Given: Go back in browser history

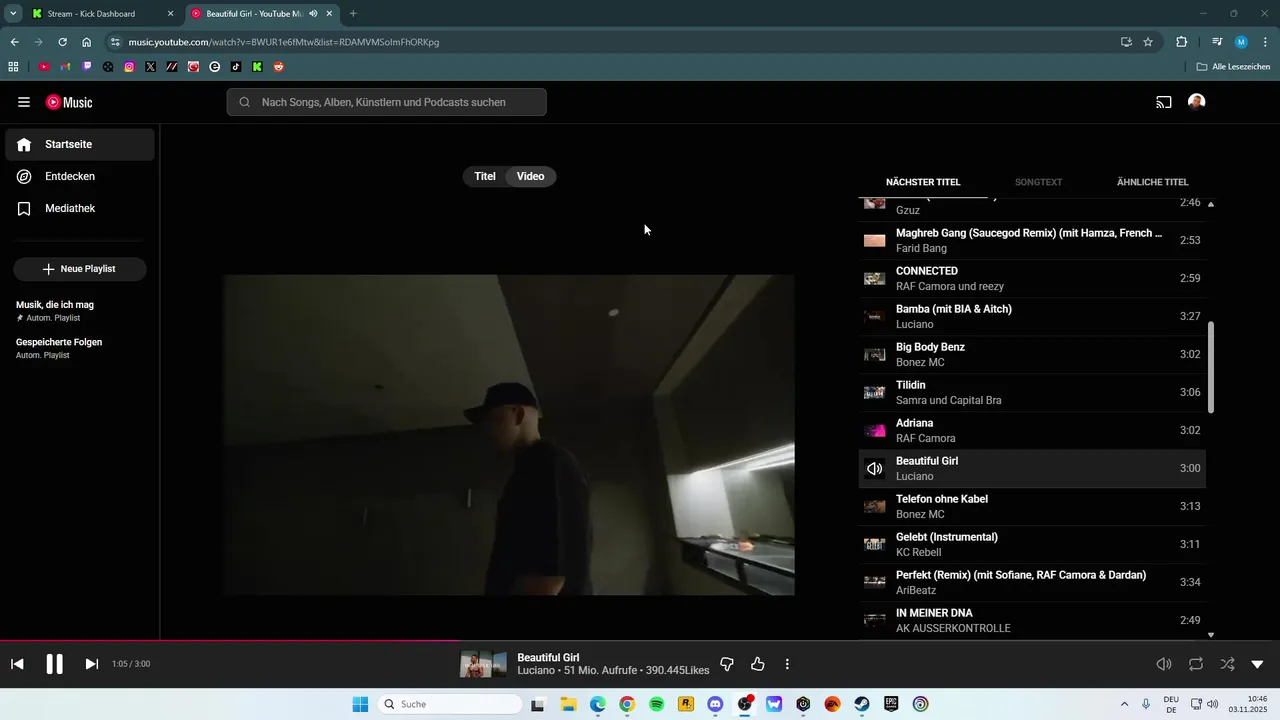Looking at the screenshot, I should [14, 42].
